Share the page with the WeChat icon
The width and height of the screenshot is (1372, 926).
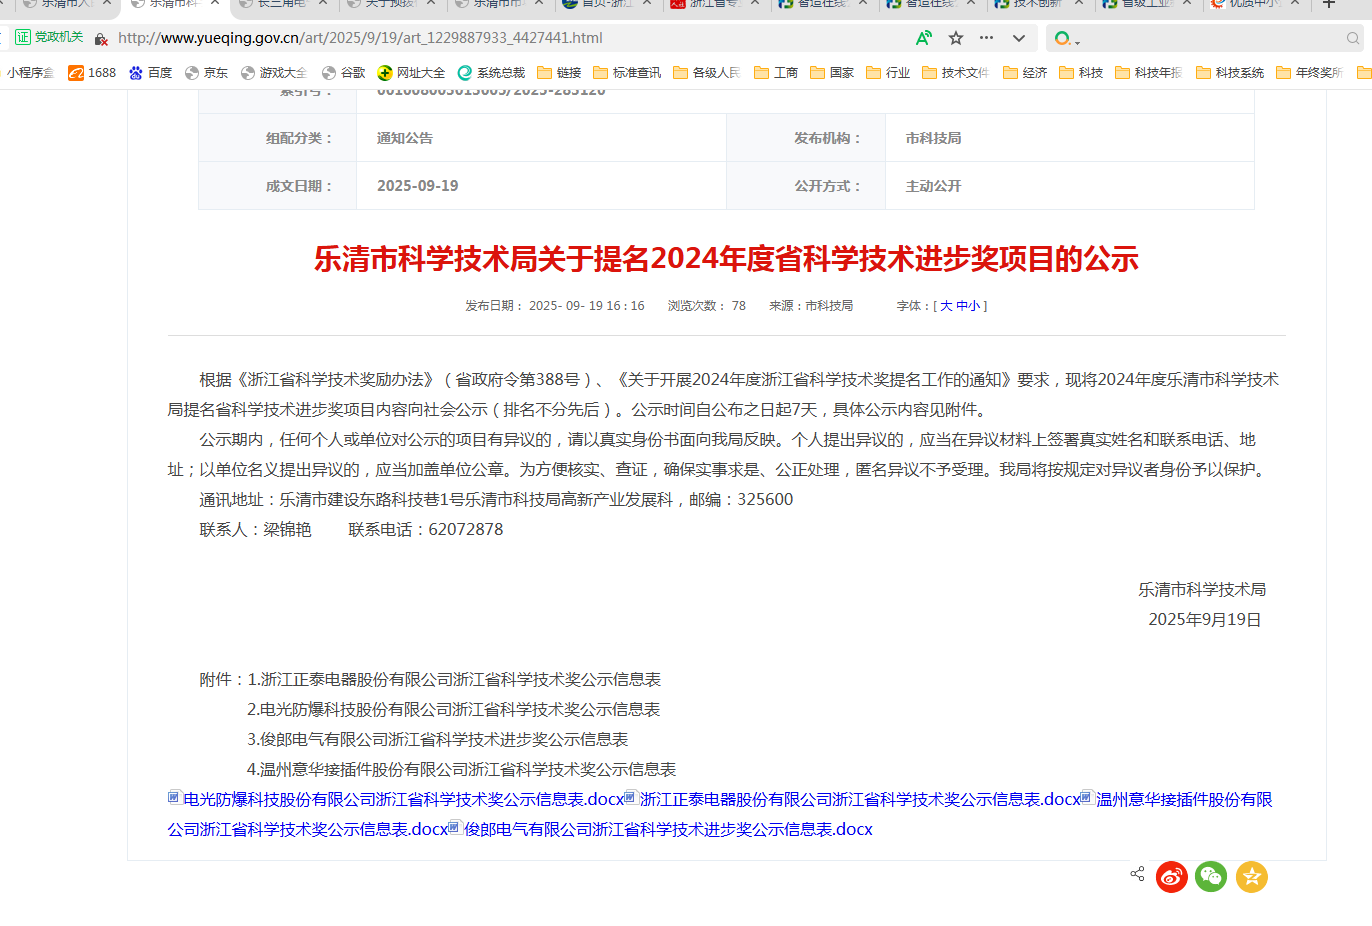pyautogui.click(x=1211, y=877)
